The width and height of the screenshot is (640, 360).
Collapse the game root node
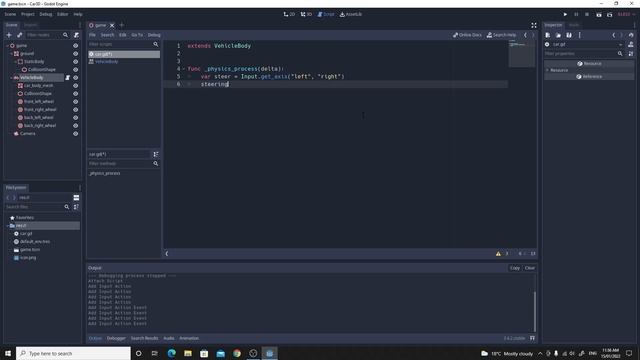coord(7,46)
